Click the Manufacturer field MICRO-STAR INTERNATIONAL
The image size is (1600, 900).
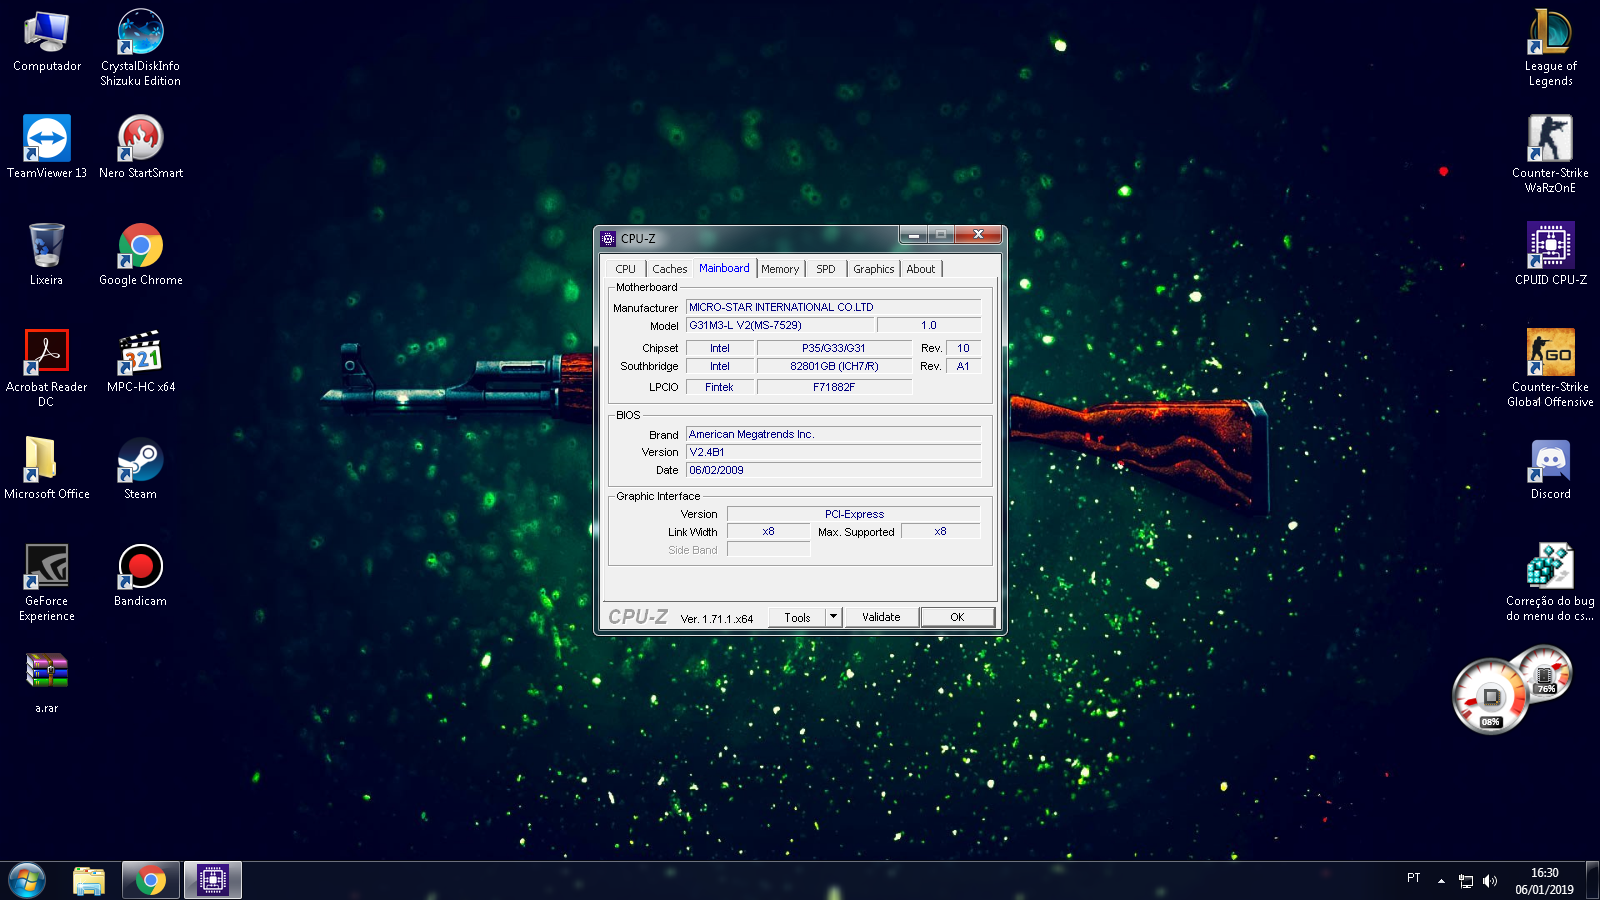click(x=833, y=307)
